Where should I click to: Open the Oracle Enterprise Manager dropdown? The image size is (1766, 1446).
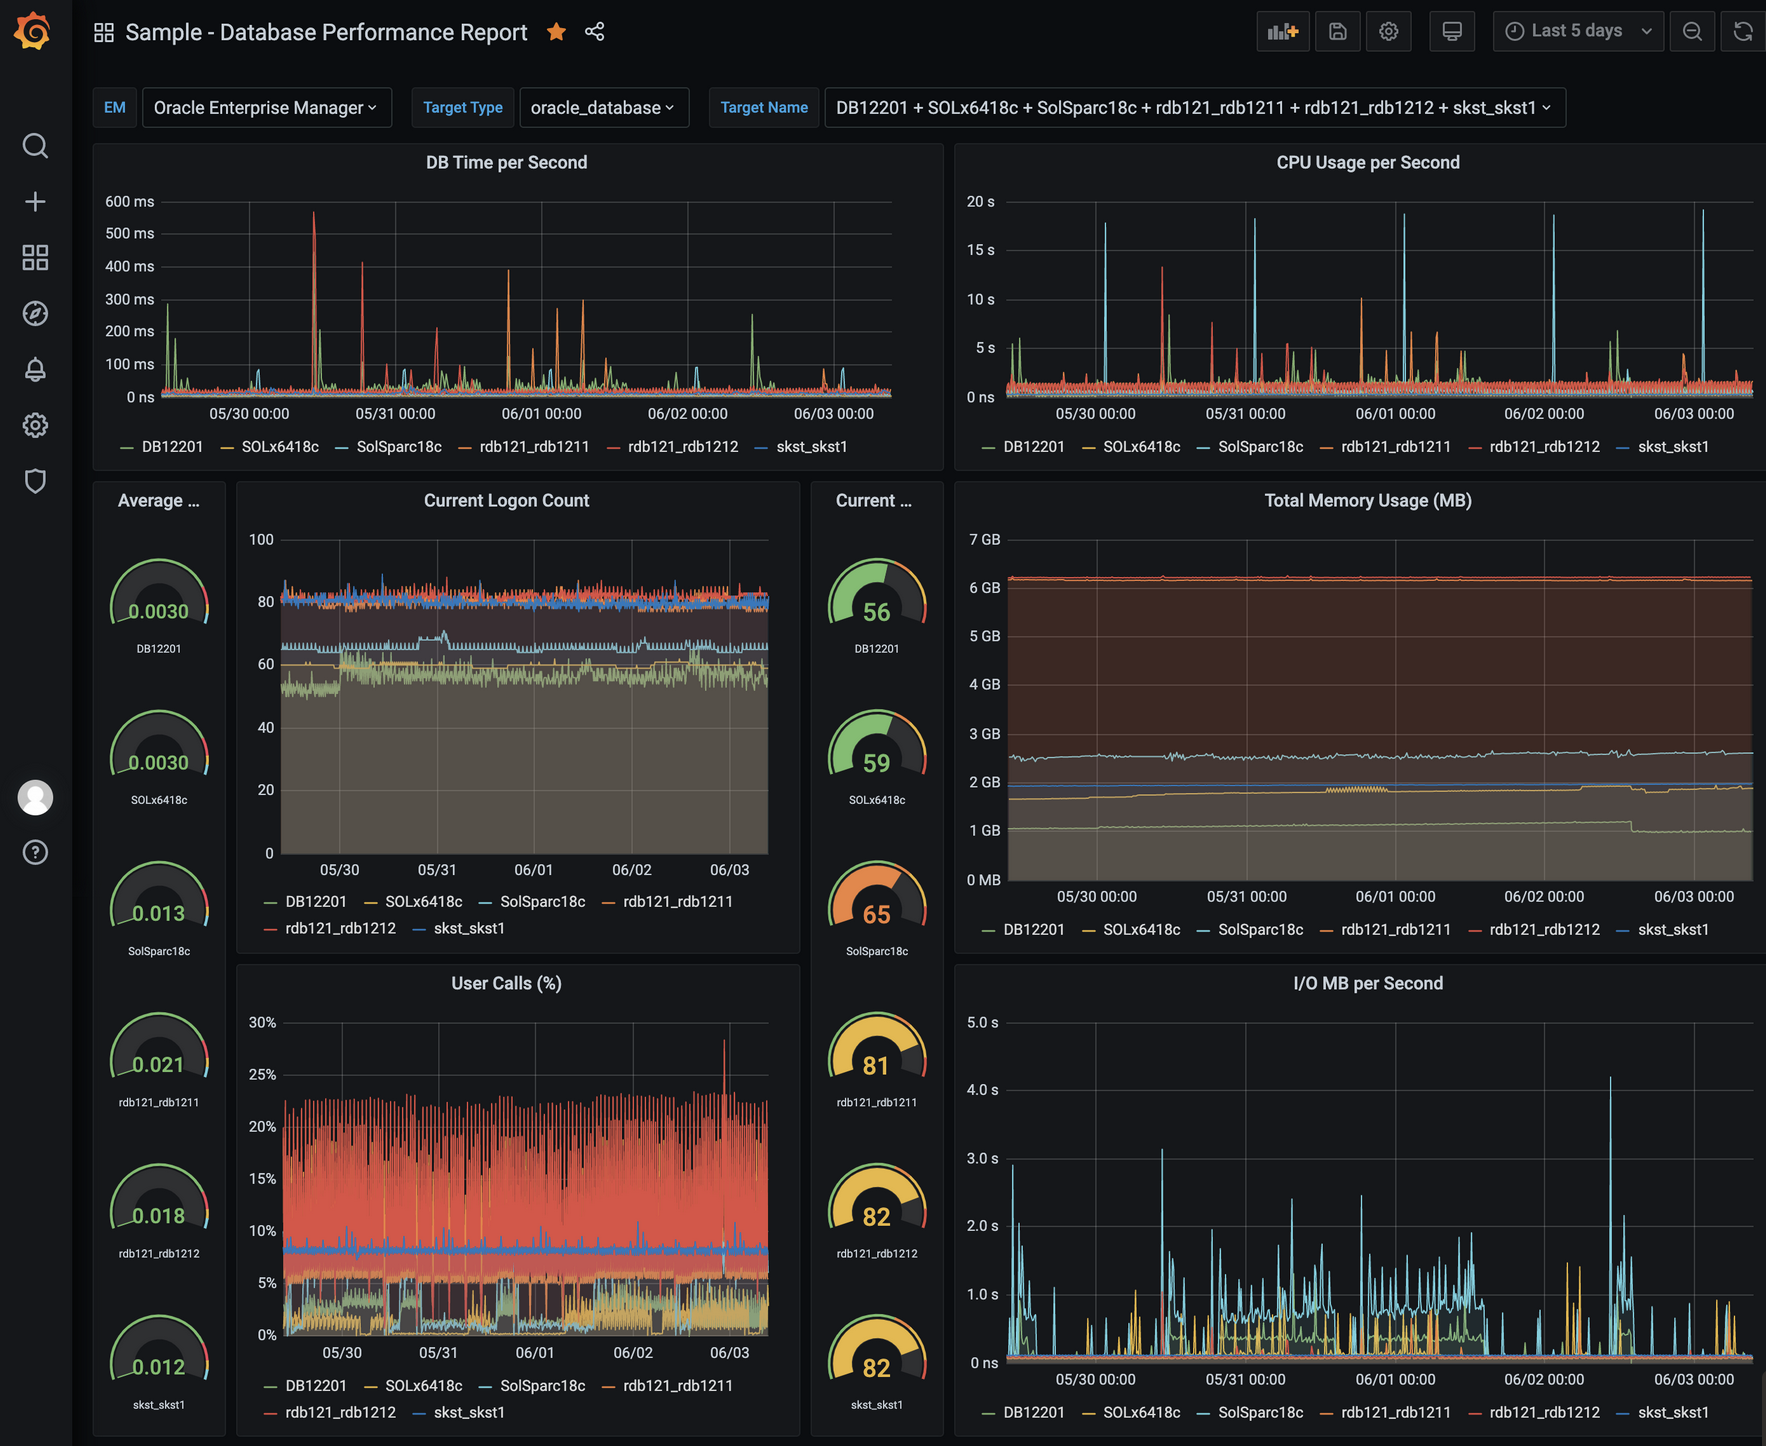tap(266, 108)
